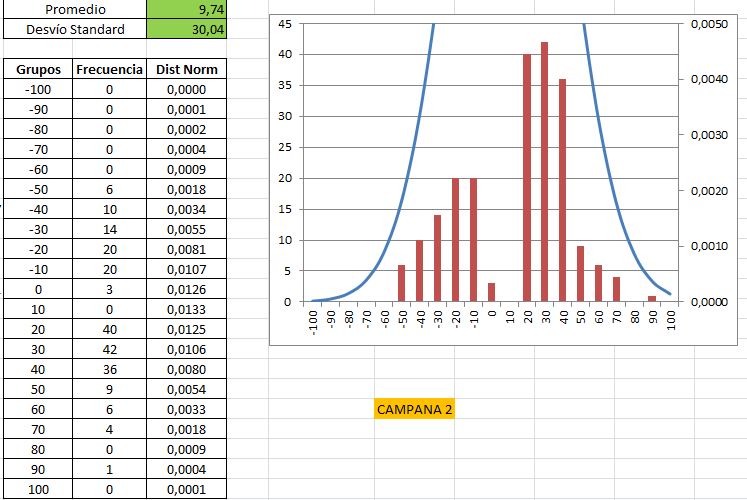This screenshot has width=747, height=500.
Task: Select the small red bar at group 90
Action: [x=652, y=298]
